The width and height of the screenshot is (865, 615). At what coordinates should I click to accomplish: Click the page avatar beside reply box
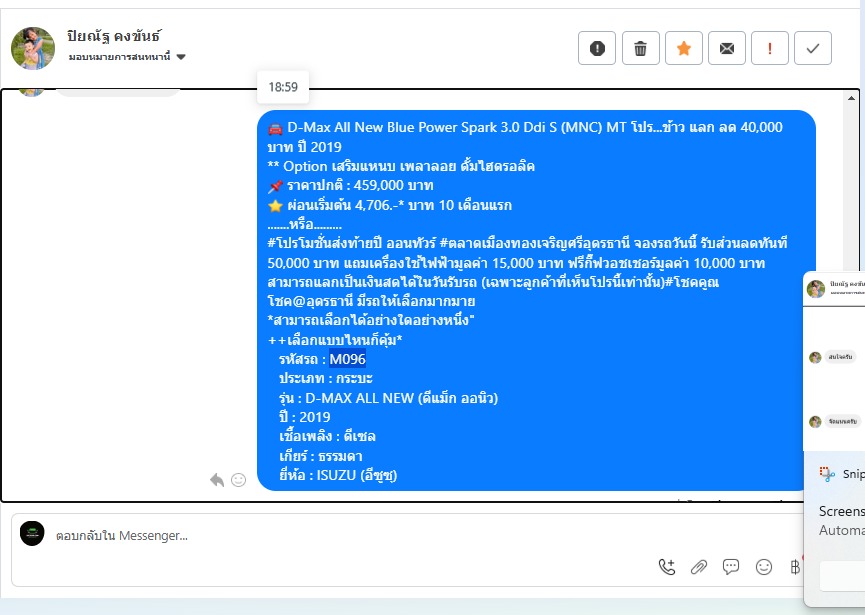tap(32, 533)
